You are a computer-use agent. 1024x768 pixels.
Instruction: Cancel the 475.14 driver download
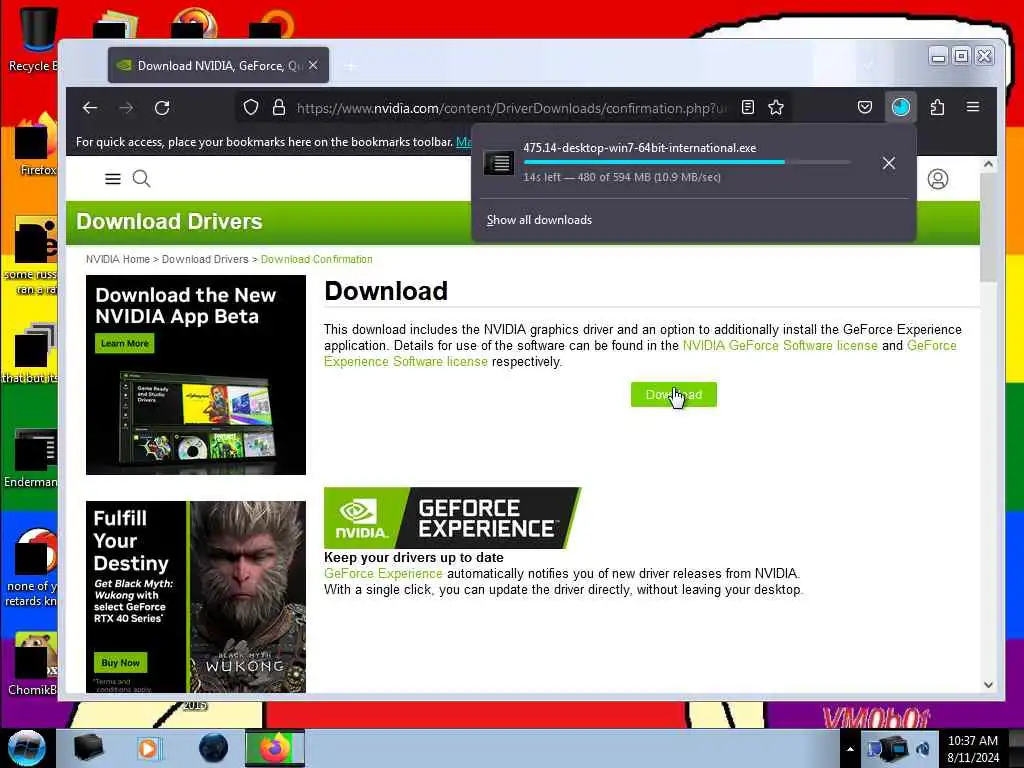coord(889,163)
